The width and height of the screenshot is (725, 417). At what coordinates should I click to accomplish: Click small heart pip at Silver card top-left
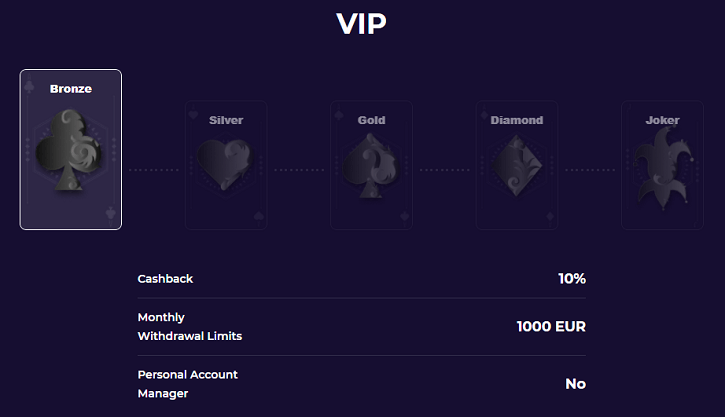[192, 114]
